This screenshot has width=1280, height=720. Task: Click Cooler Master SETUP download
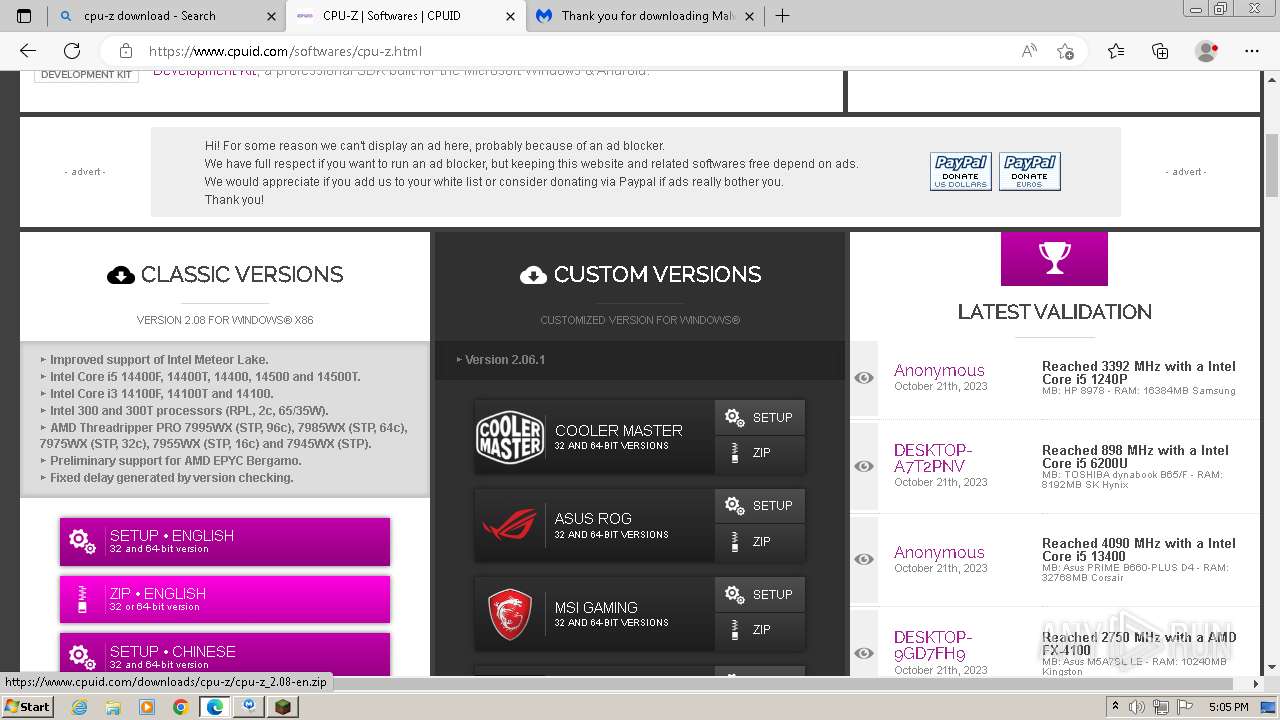coord(760,418)
